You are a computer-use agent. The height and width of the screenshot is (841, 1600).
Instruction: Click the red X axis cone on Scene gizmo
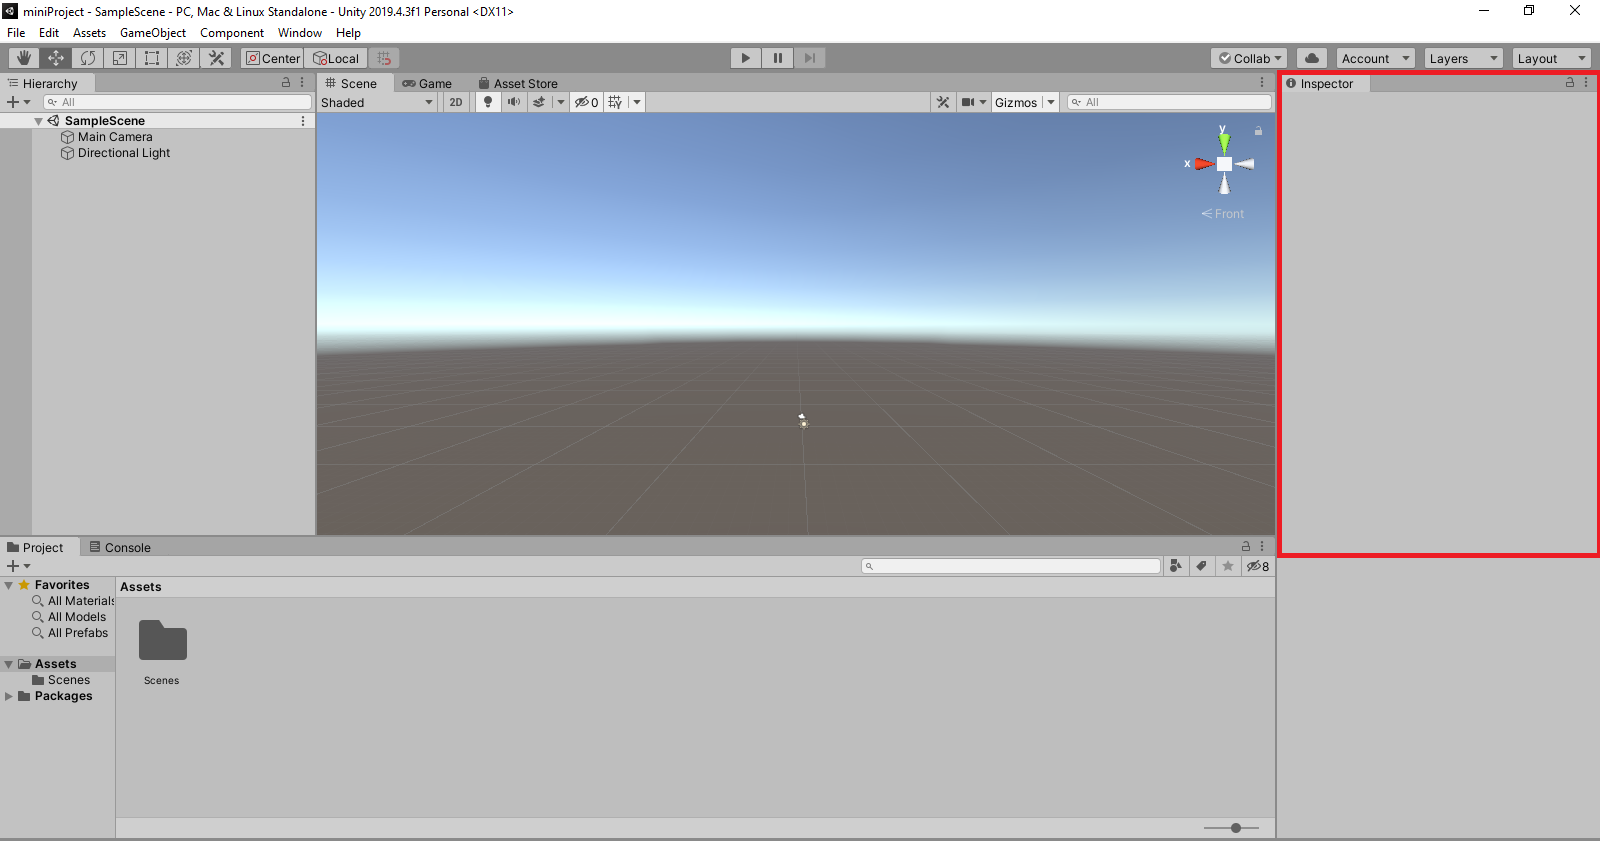[1204, 164]
